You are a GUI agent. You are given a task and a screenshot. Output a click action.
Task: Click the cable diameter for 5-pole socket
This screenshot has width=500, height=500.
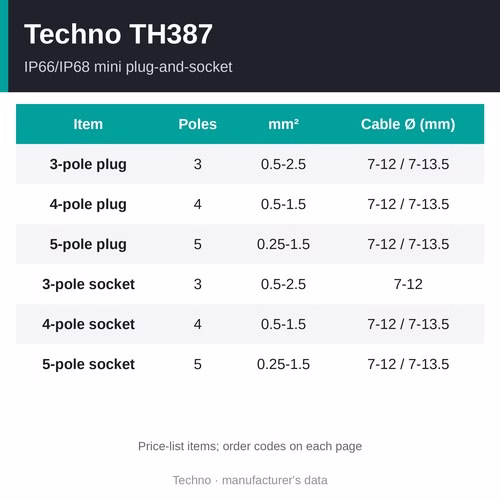pos(408,364)
